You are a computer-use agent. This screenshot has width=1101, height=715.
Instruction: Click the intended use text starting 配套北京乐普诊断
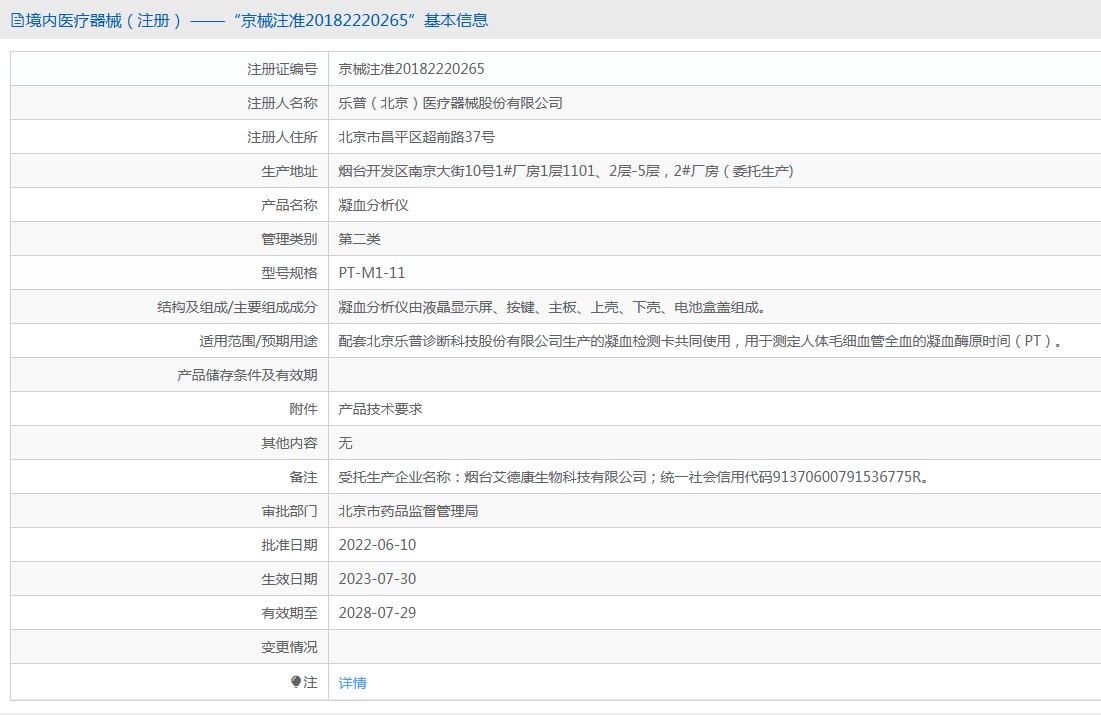click(701, 341)
